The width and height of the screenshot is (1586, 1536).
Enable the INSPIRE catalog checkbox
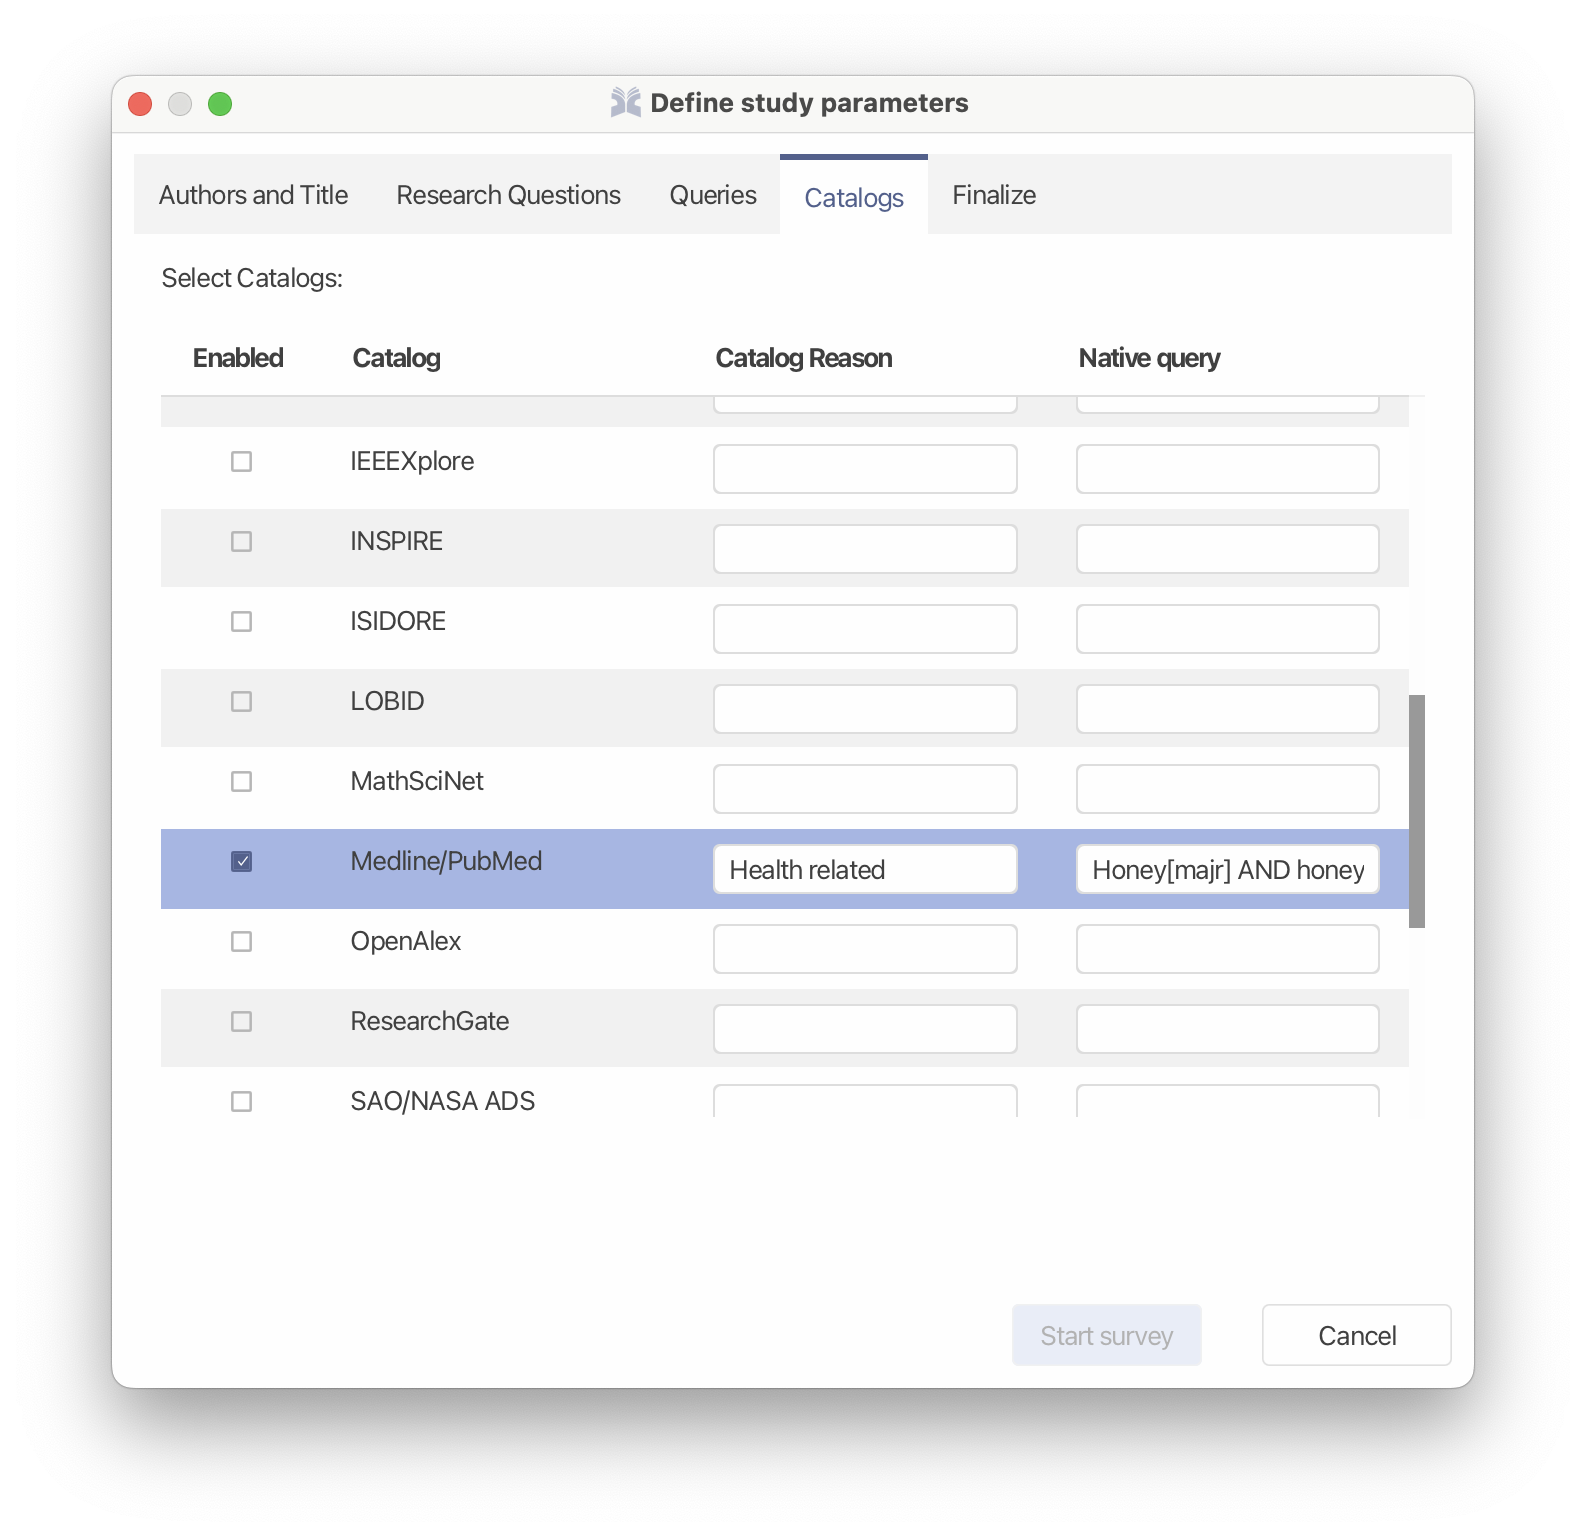[x=241, y=541]
